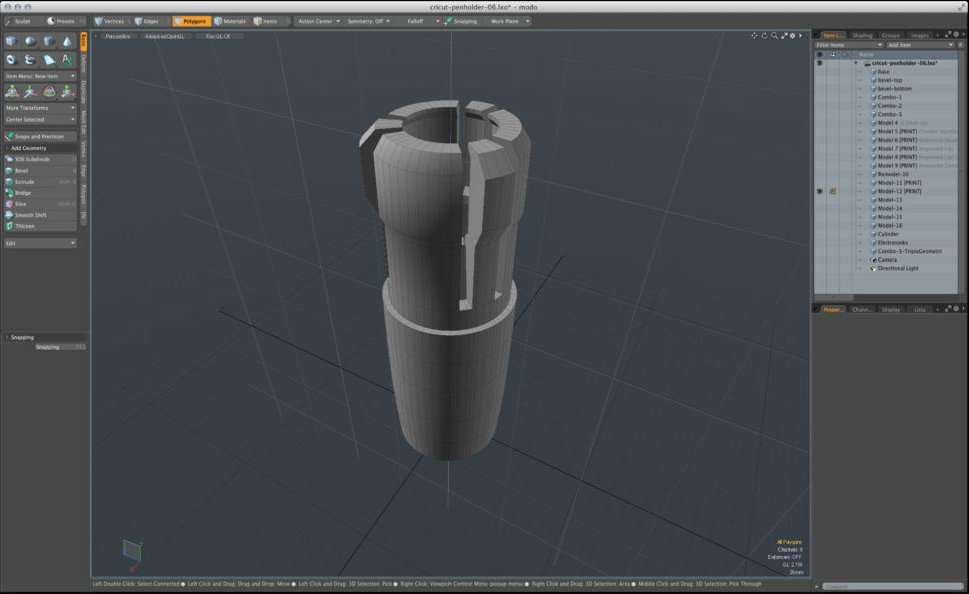Viewport: 969px width, 594px height.
Task: Open Center Selected dropdown
Action: pos(40,119)
